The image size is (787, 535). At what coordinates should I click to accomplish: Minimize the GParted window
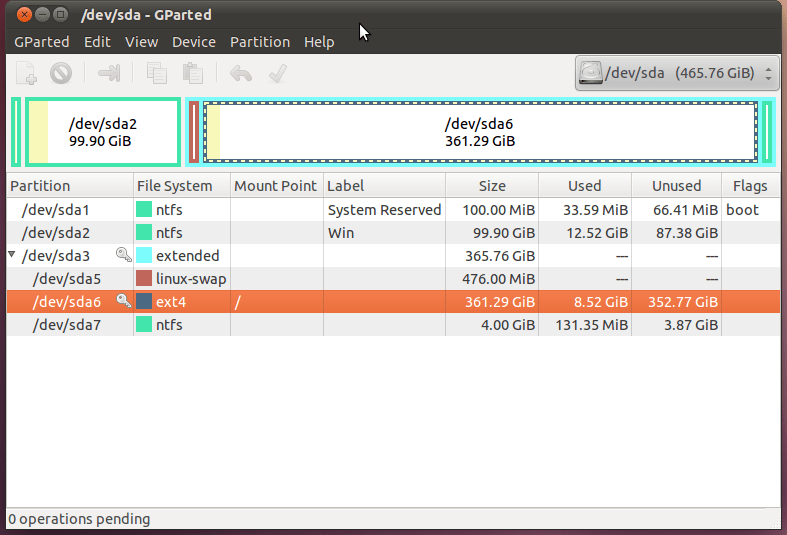[42, 15]
